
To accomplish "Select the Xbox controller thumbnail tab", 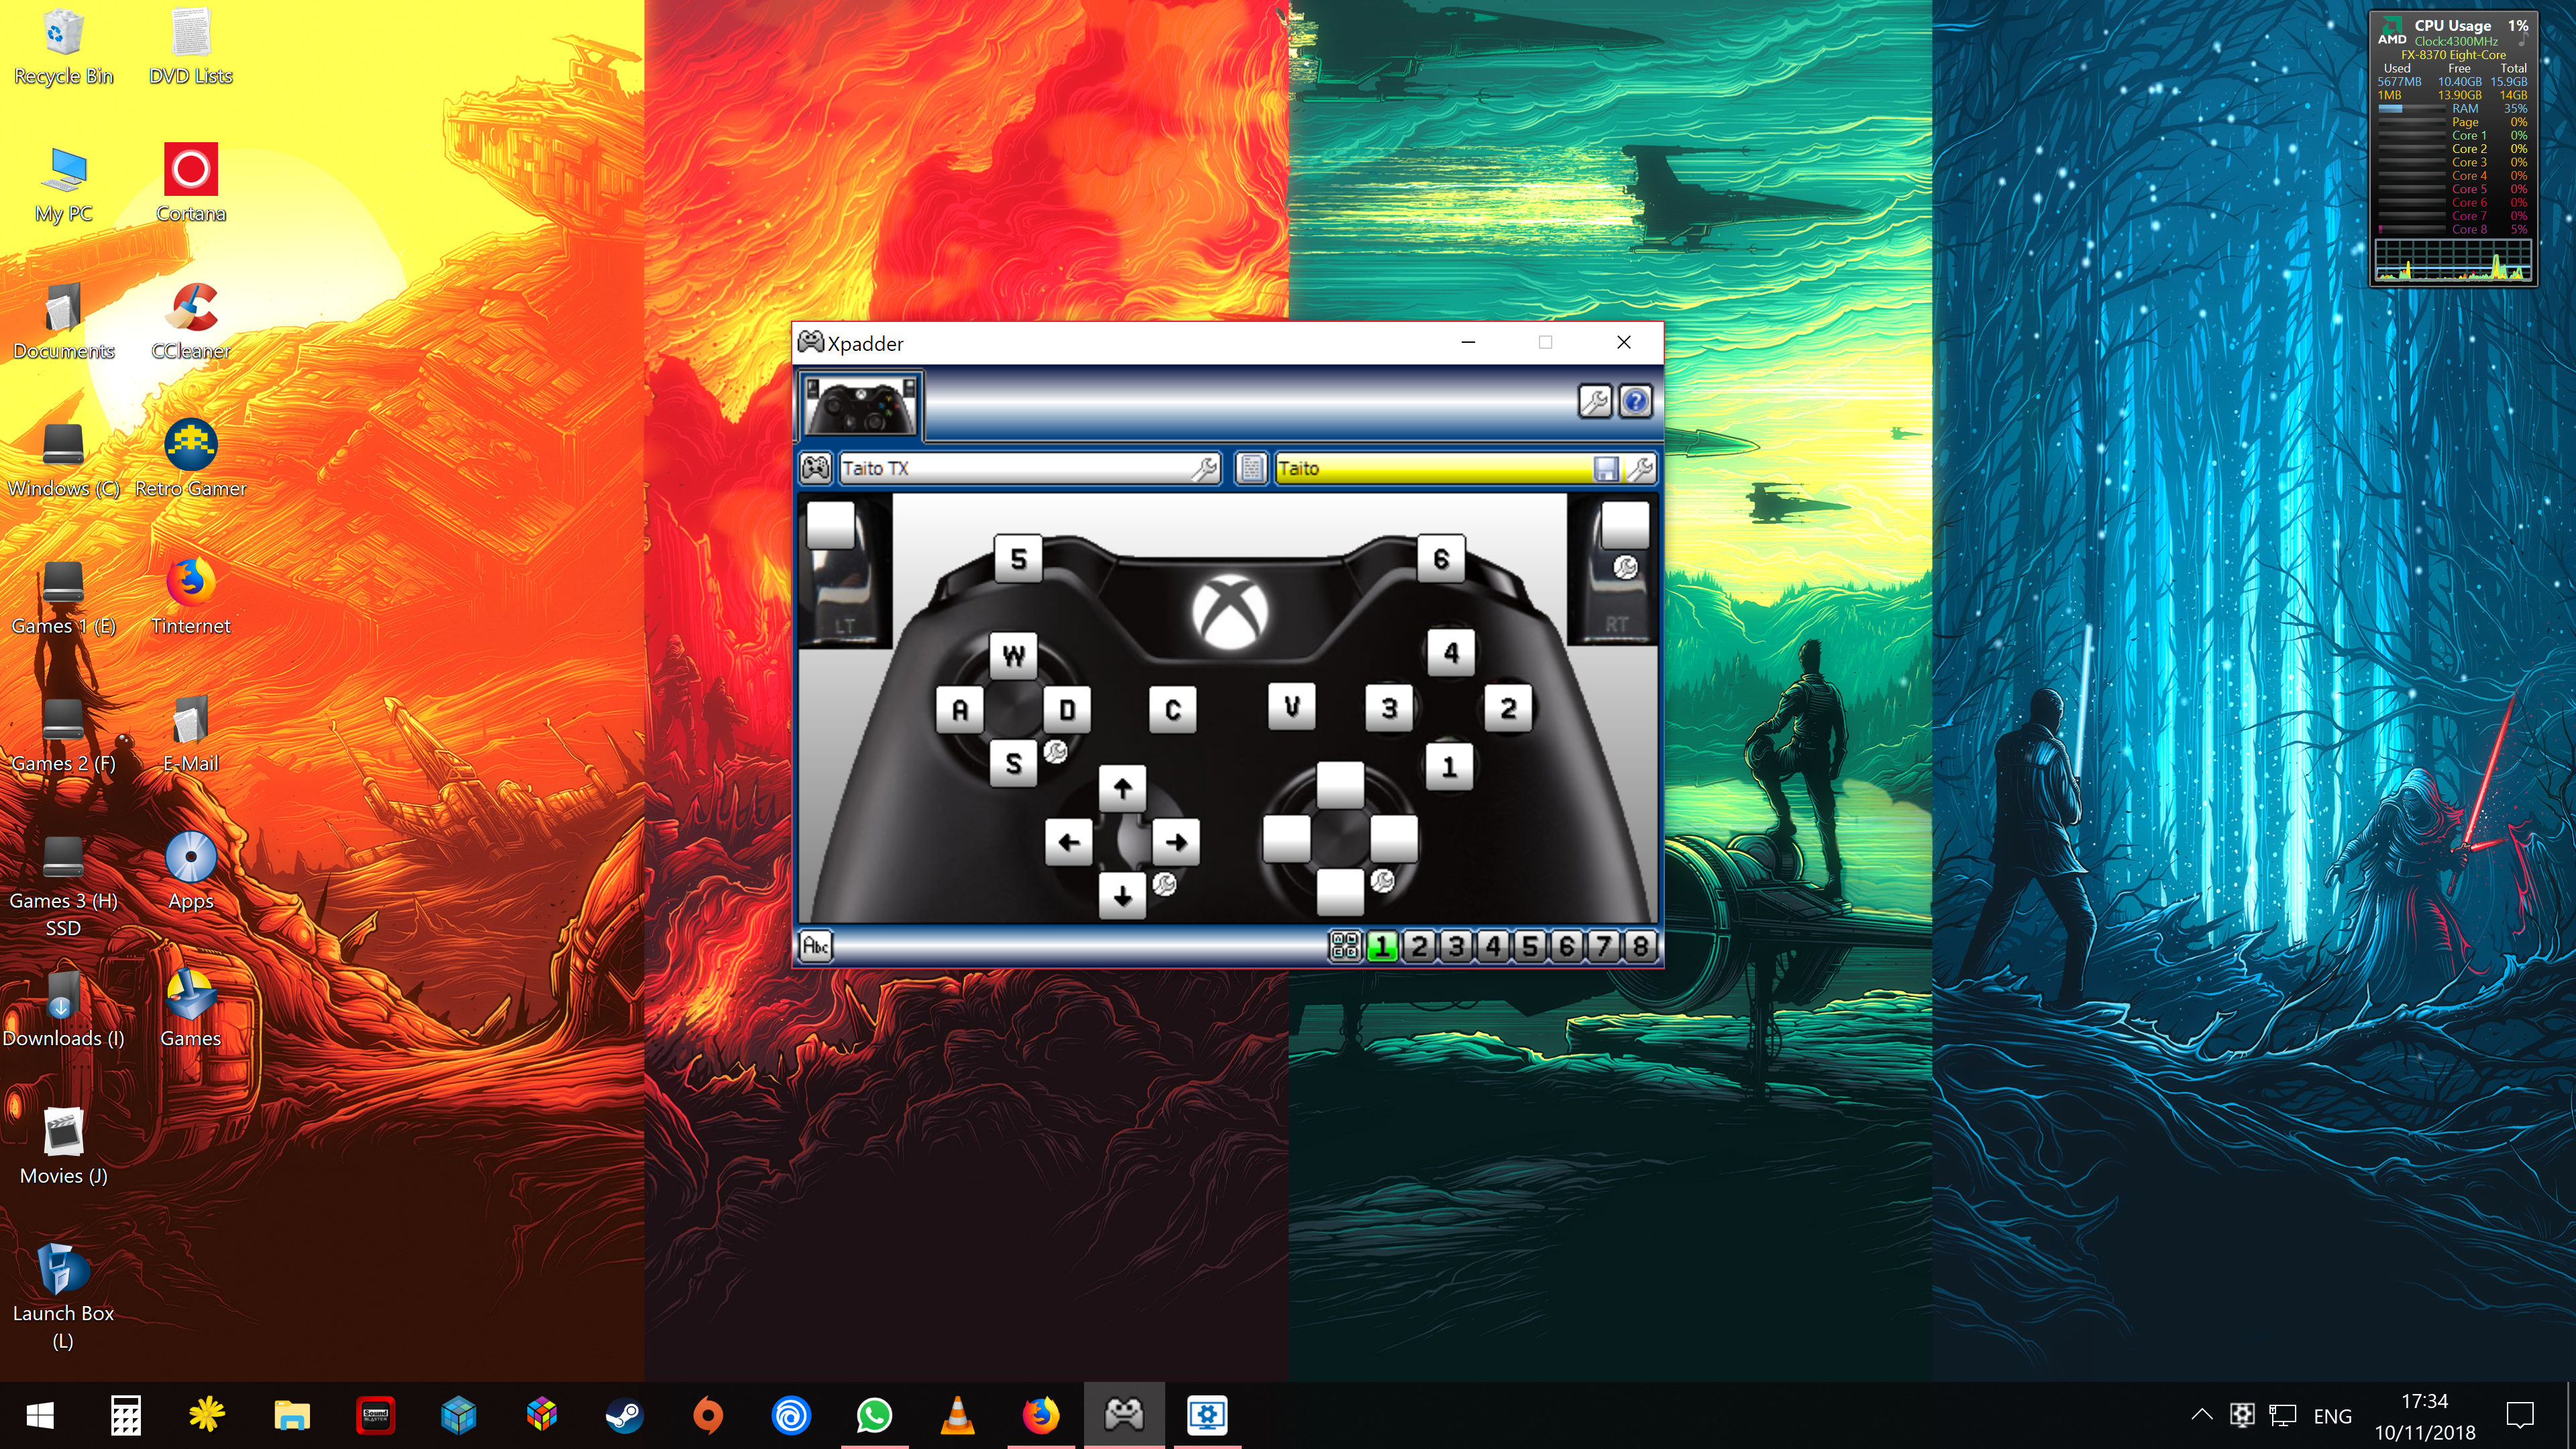I will click(860, 406).
